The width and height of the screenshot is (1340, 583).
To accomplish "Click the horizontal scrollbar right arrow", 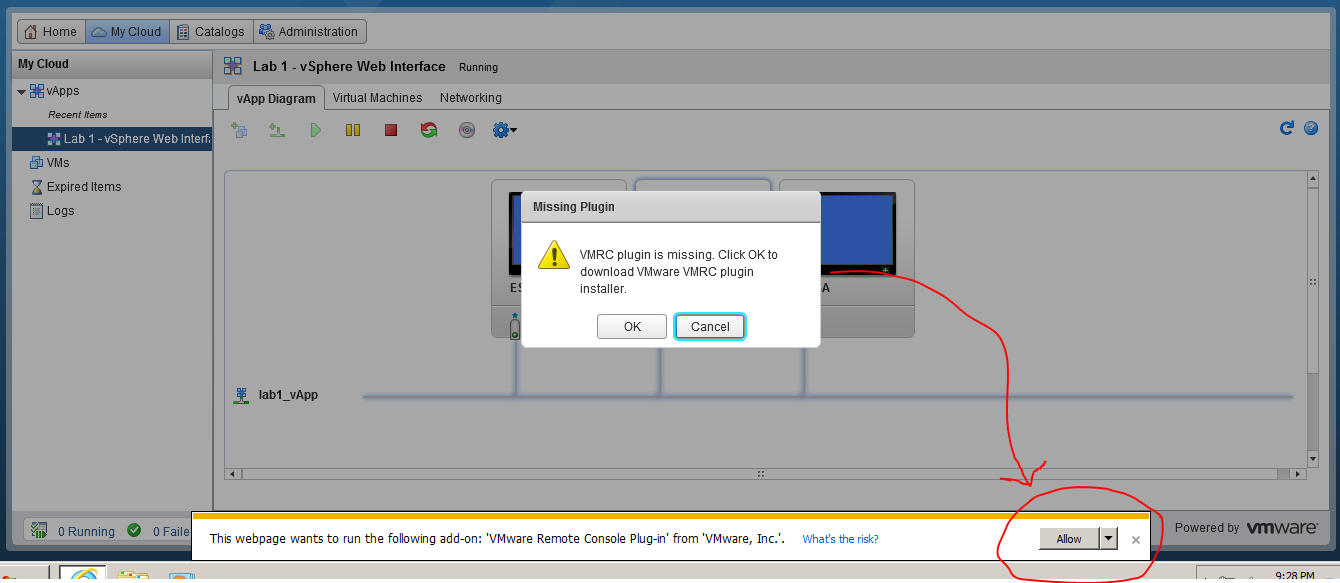I will pyautogui.click(x=1298, y=474).
